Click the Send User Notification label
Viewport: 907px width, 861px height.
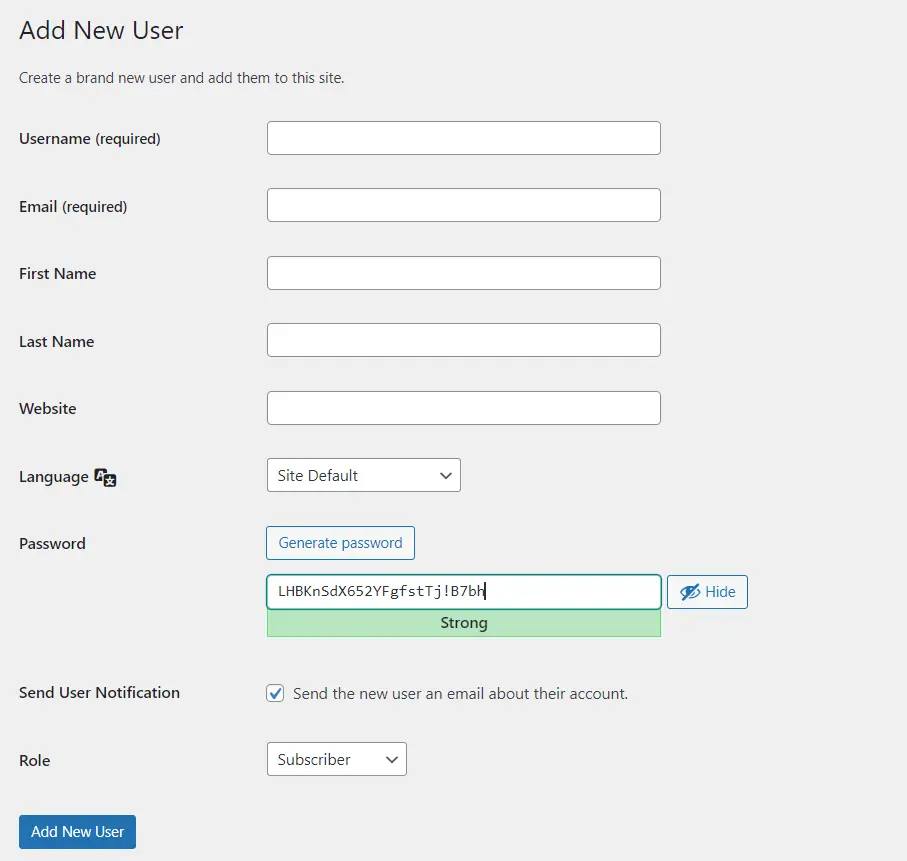tap(99, 693)
